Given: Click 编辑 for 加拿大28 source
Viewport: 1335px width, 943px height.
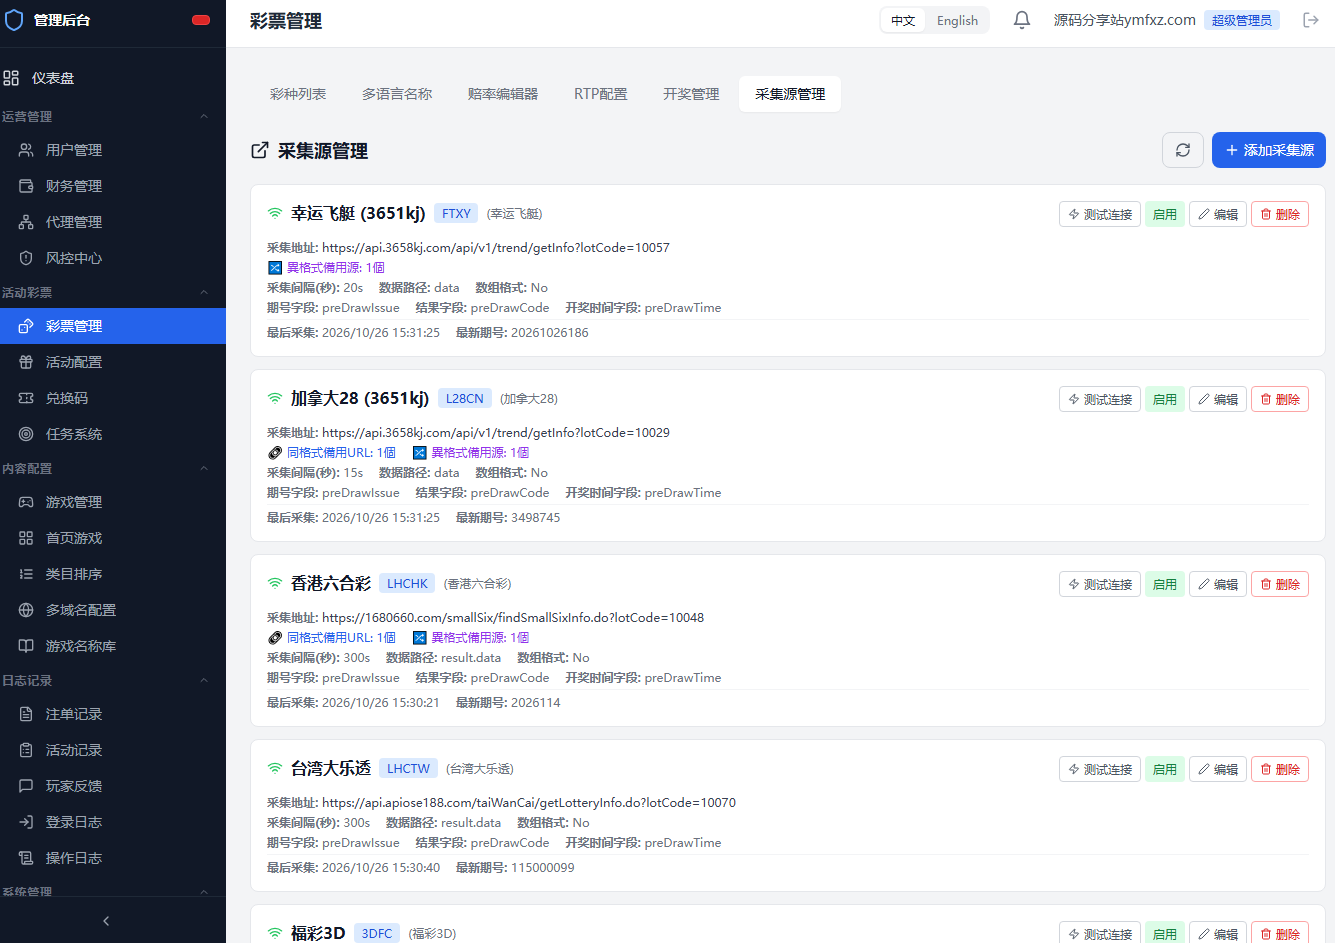Looking at the screenshot, I should [1218, 399].
